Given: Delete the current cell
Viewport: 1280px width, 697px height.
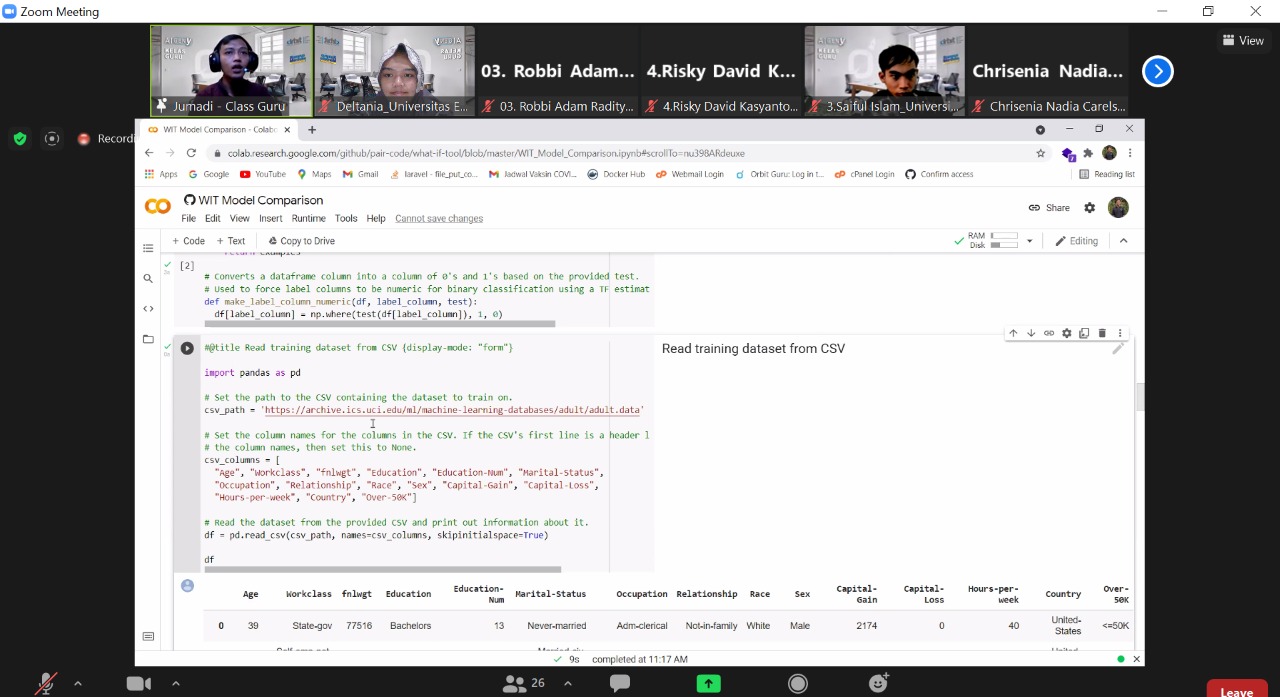Looking at the screenshot, I should click(x=1102, y=333).
